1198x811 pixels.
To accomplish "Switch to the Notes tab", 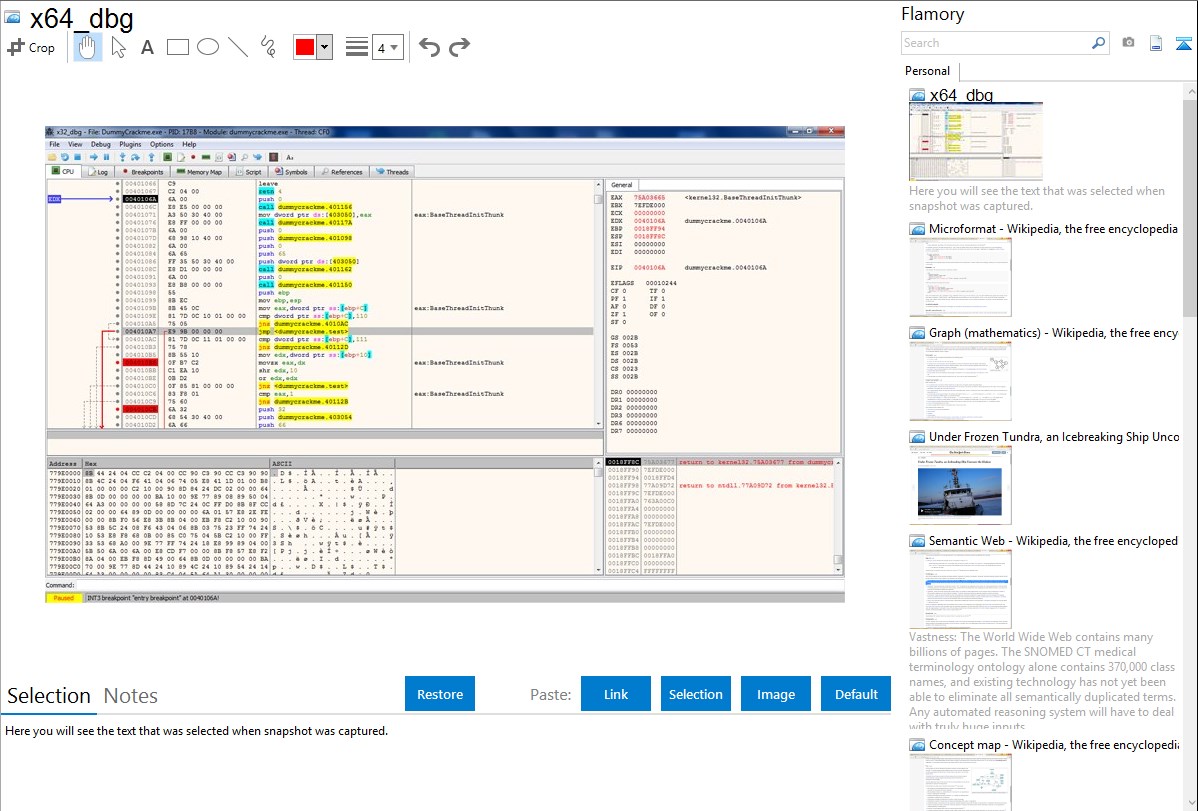I will 131,696.
